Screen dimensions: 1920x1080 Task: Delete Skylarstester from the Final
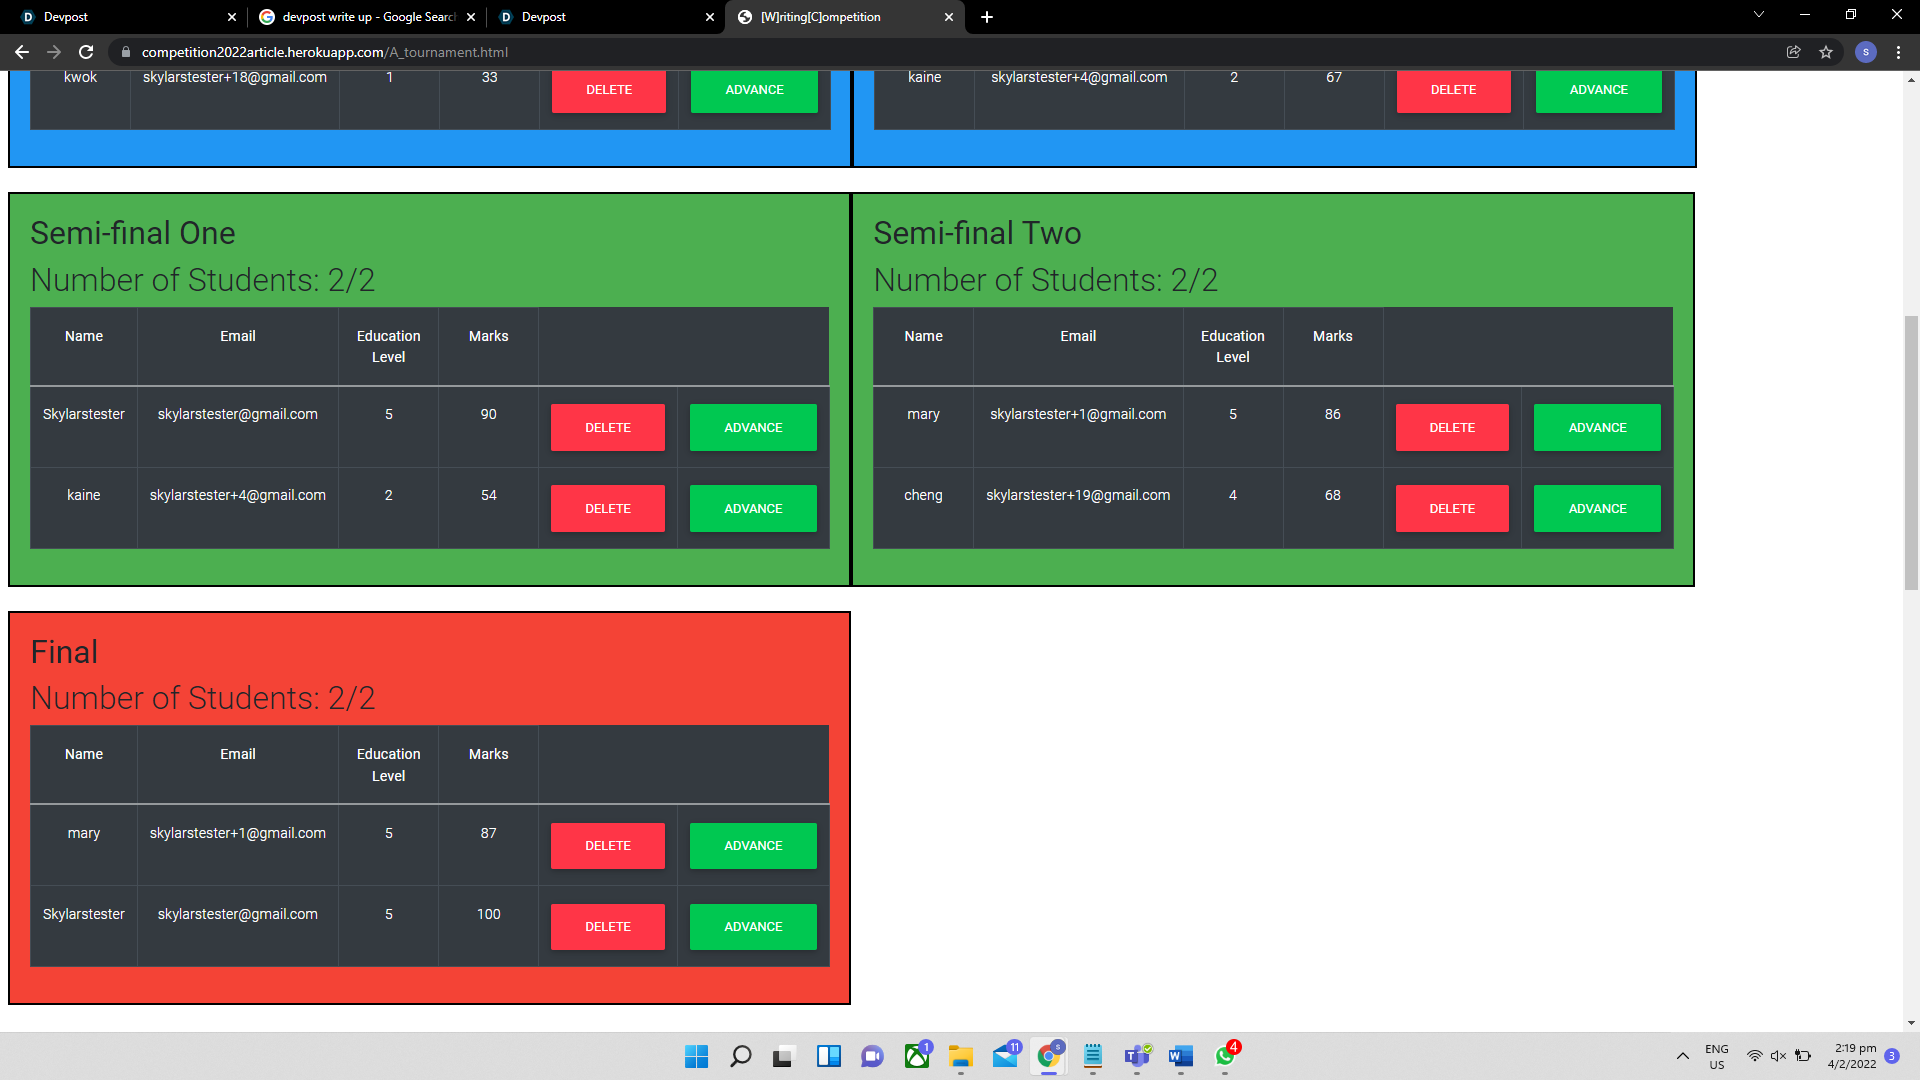607,927
